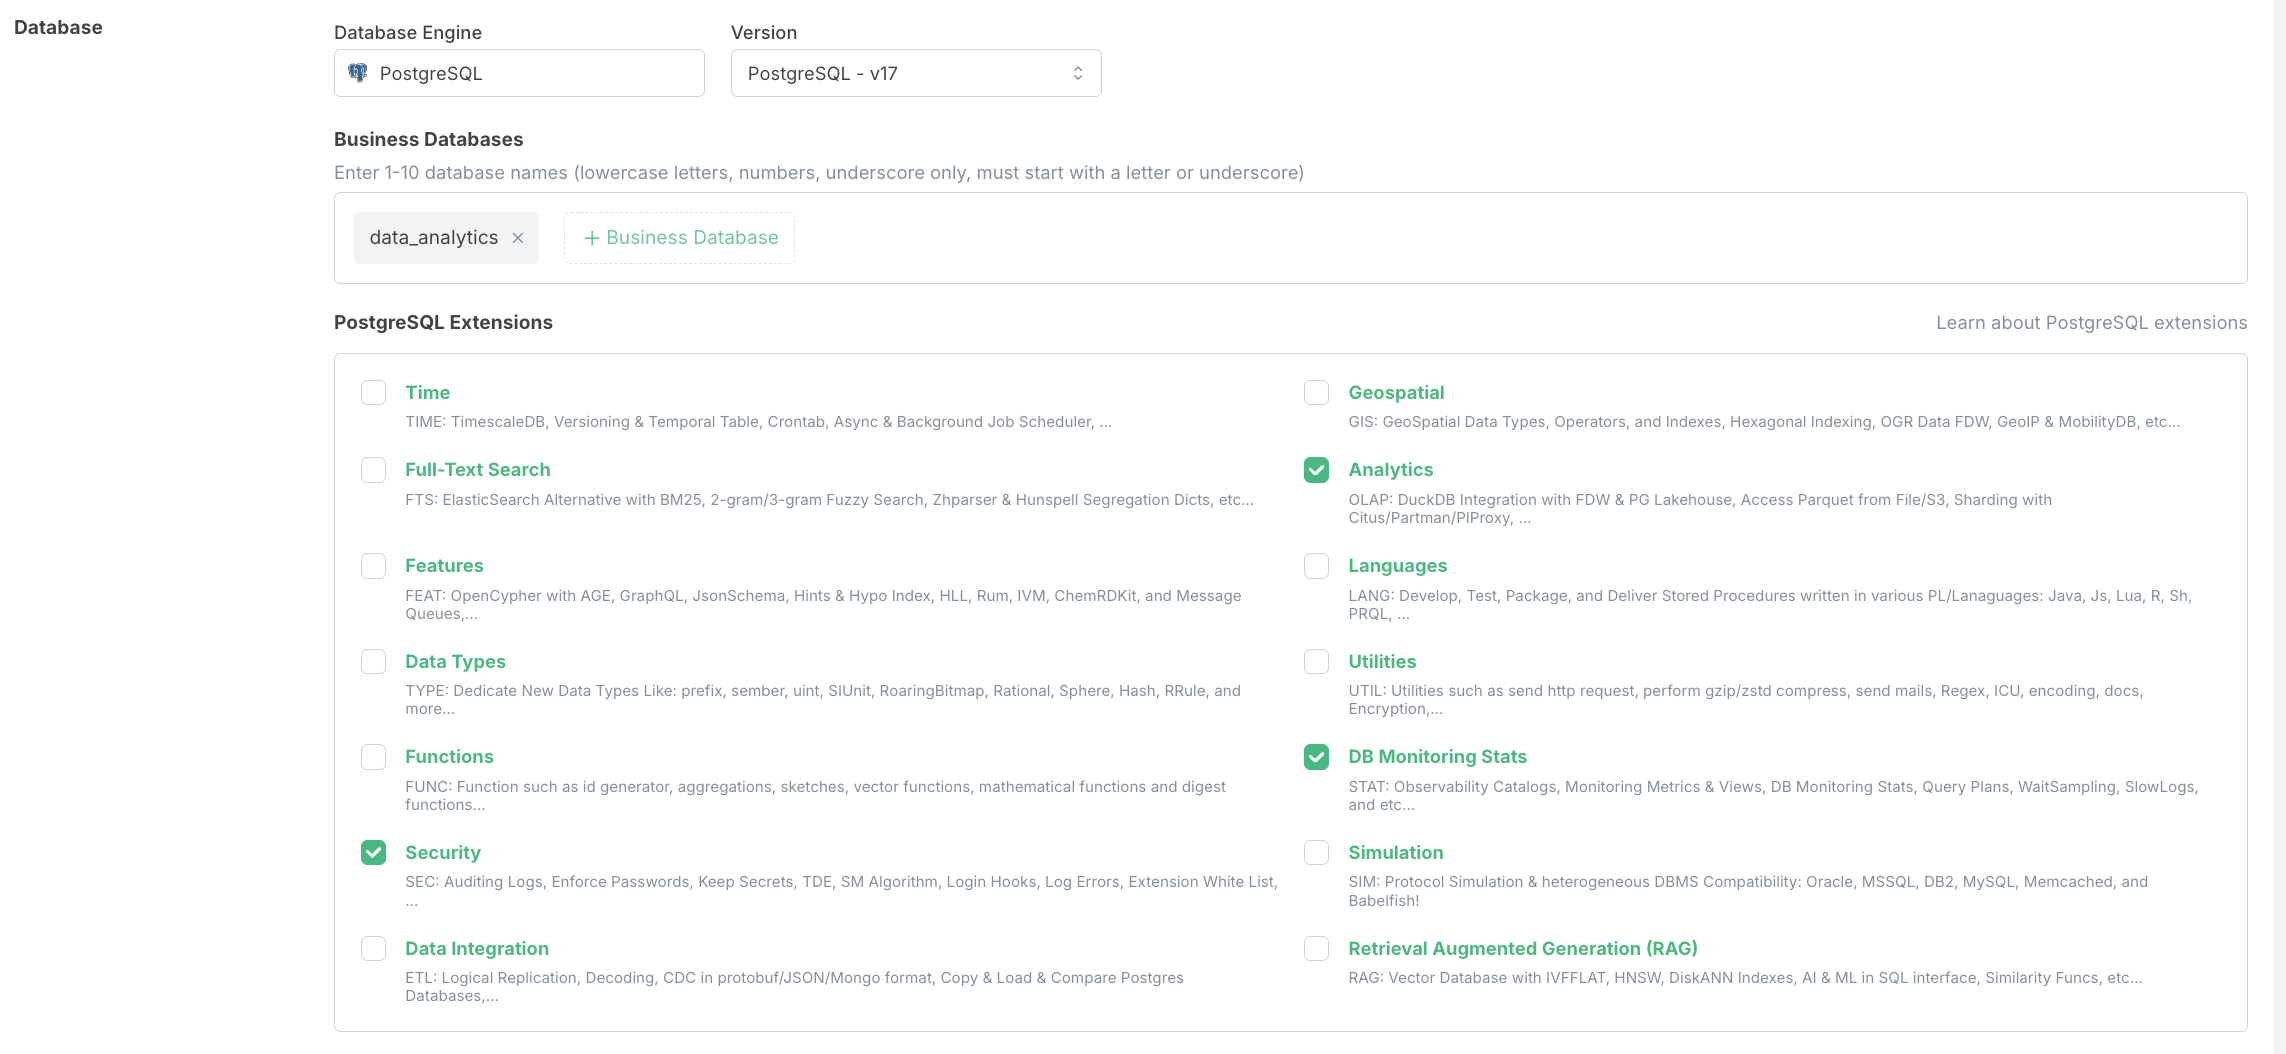Click the Database Engine label
Image resolution: width=2286 pixels, height=1054 pixels.
coord(408,32)
